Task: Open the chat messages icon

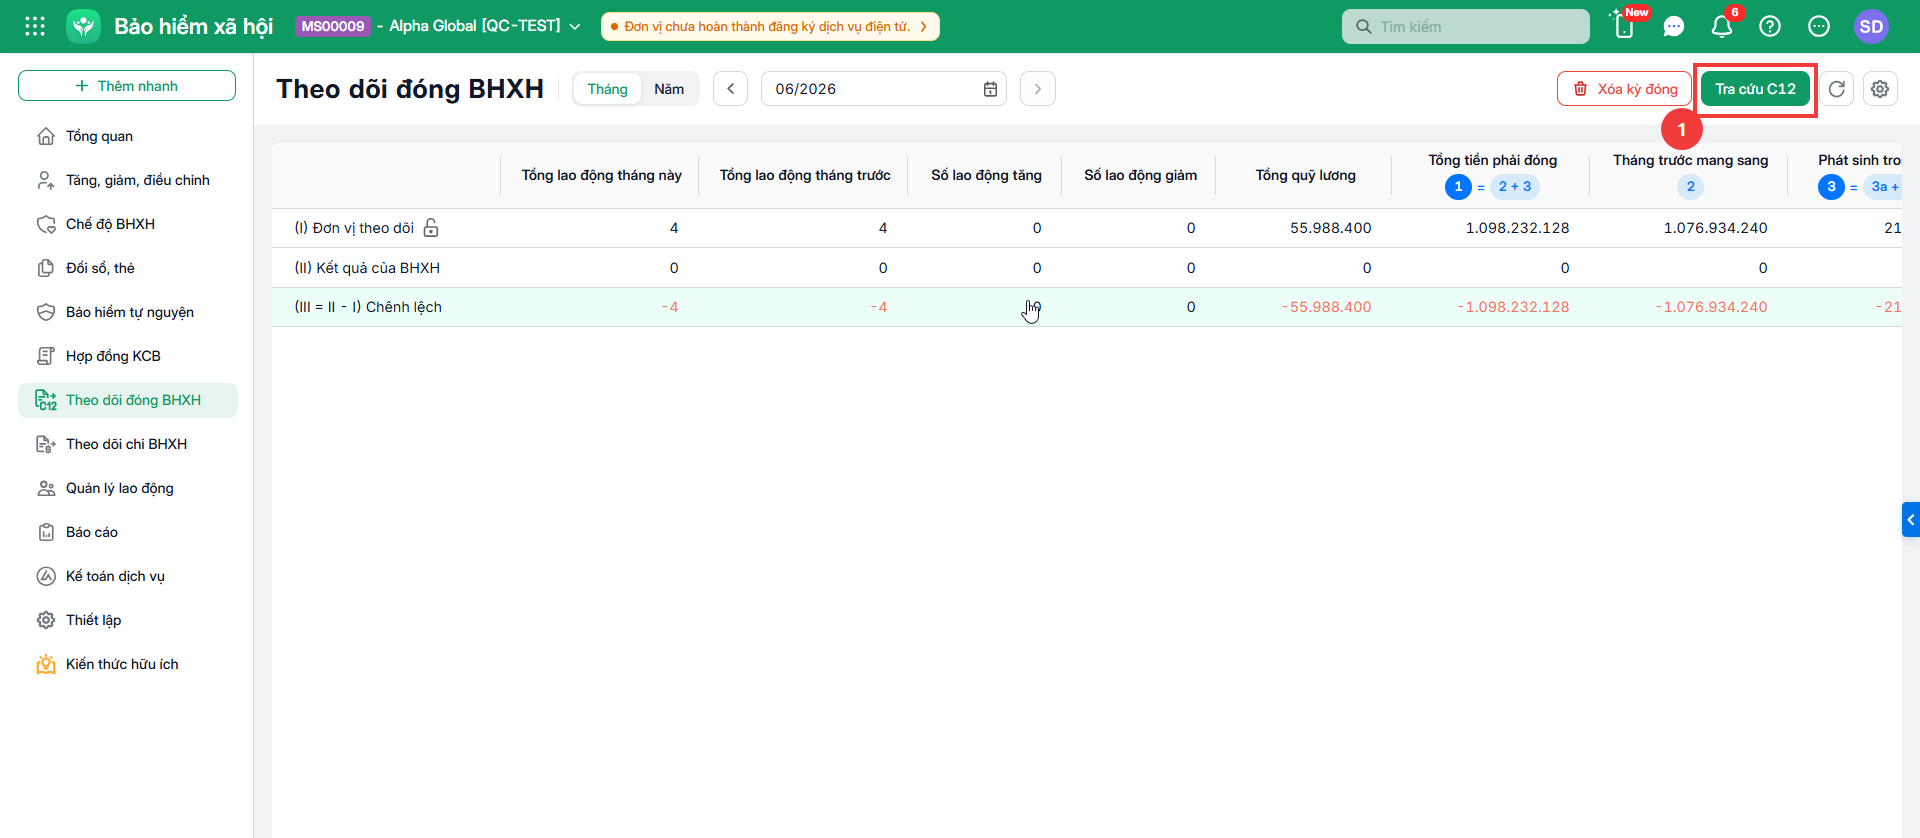Action: (1674, 27)
